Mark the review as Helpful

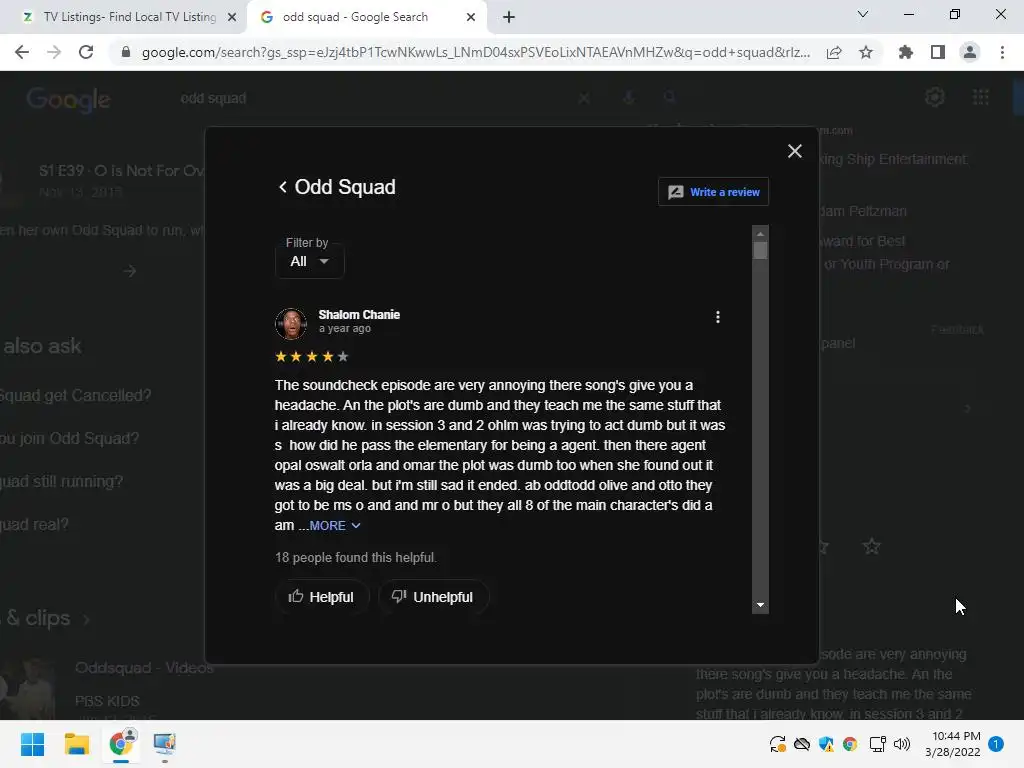tap(321, 597)
